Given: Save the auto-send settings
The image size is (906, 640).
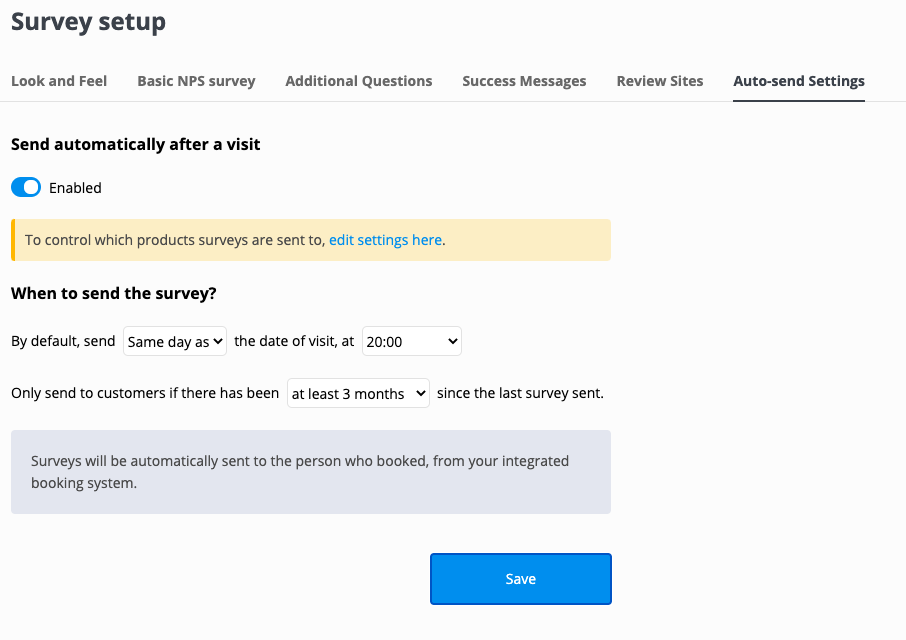Looking at the screenshot, I should tap(521, 579).
